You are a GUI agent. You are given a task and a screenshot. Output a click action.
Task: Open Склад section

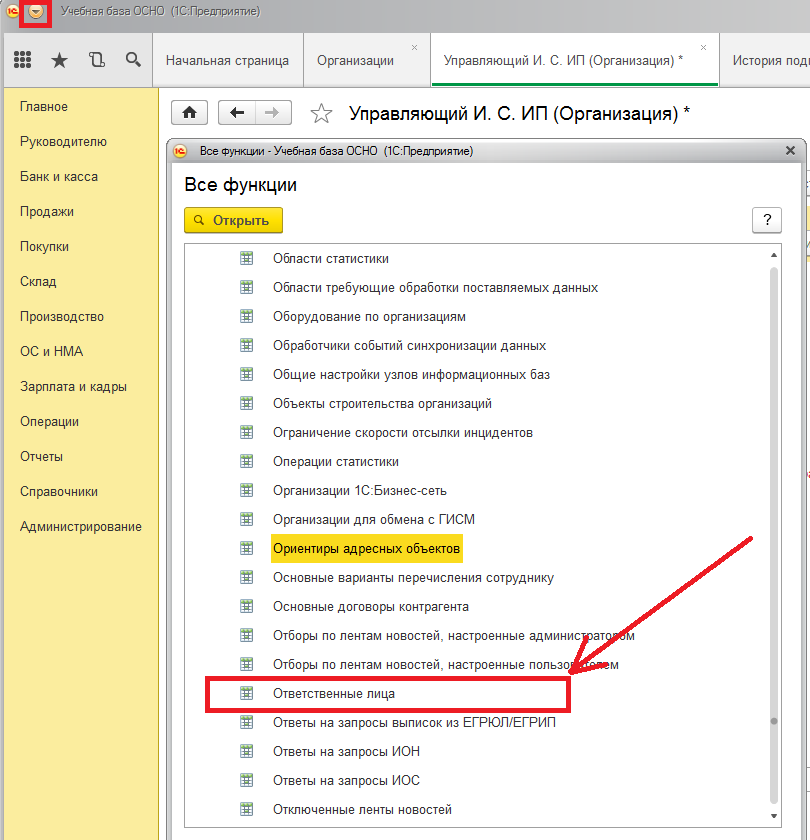tap(38, 281)
